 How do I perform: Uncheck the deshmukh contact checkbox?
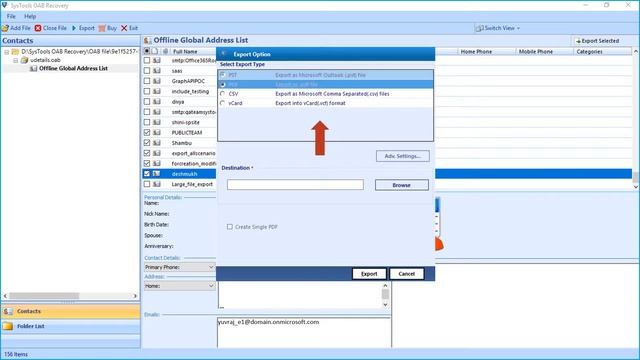pos(147,174)
